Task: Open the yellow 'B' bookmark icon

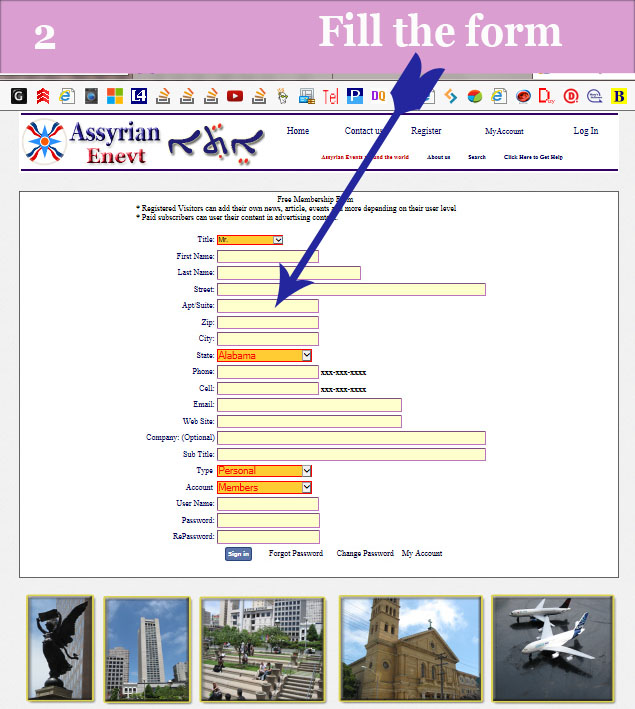Action: [x=619, y=96]
